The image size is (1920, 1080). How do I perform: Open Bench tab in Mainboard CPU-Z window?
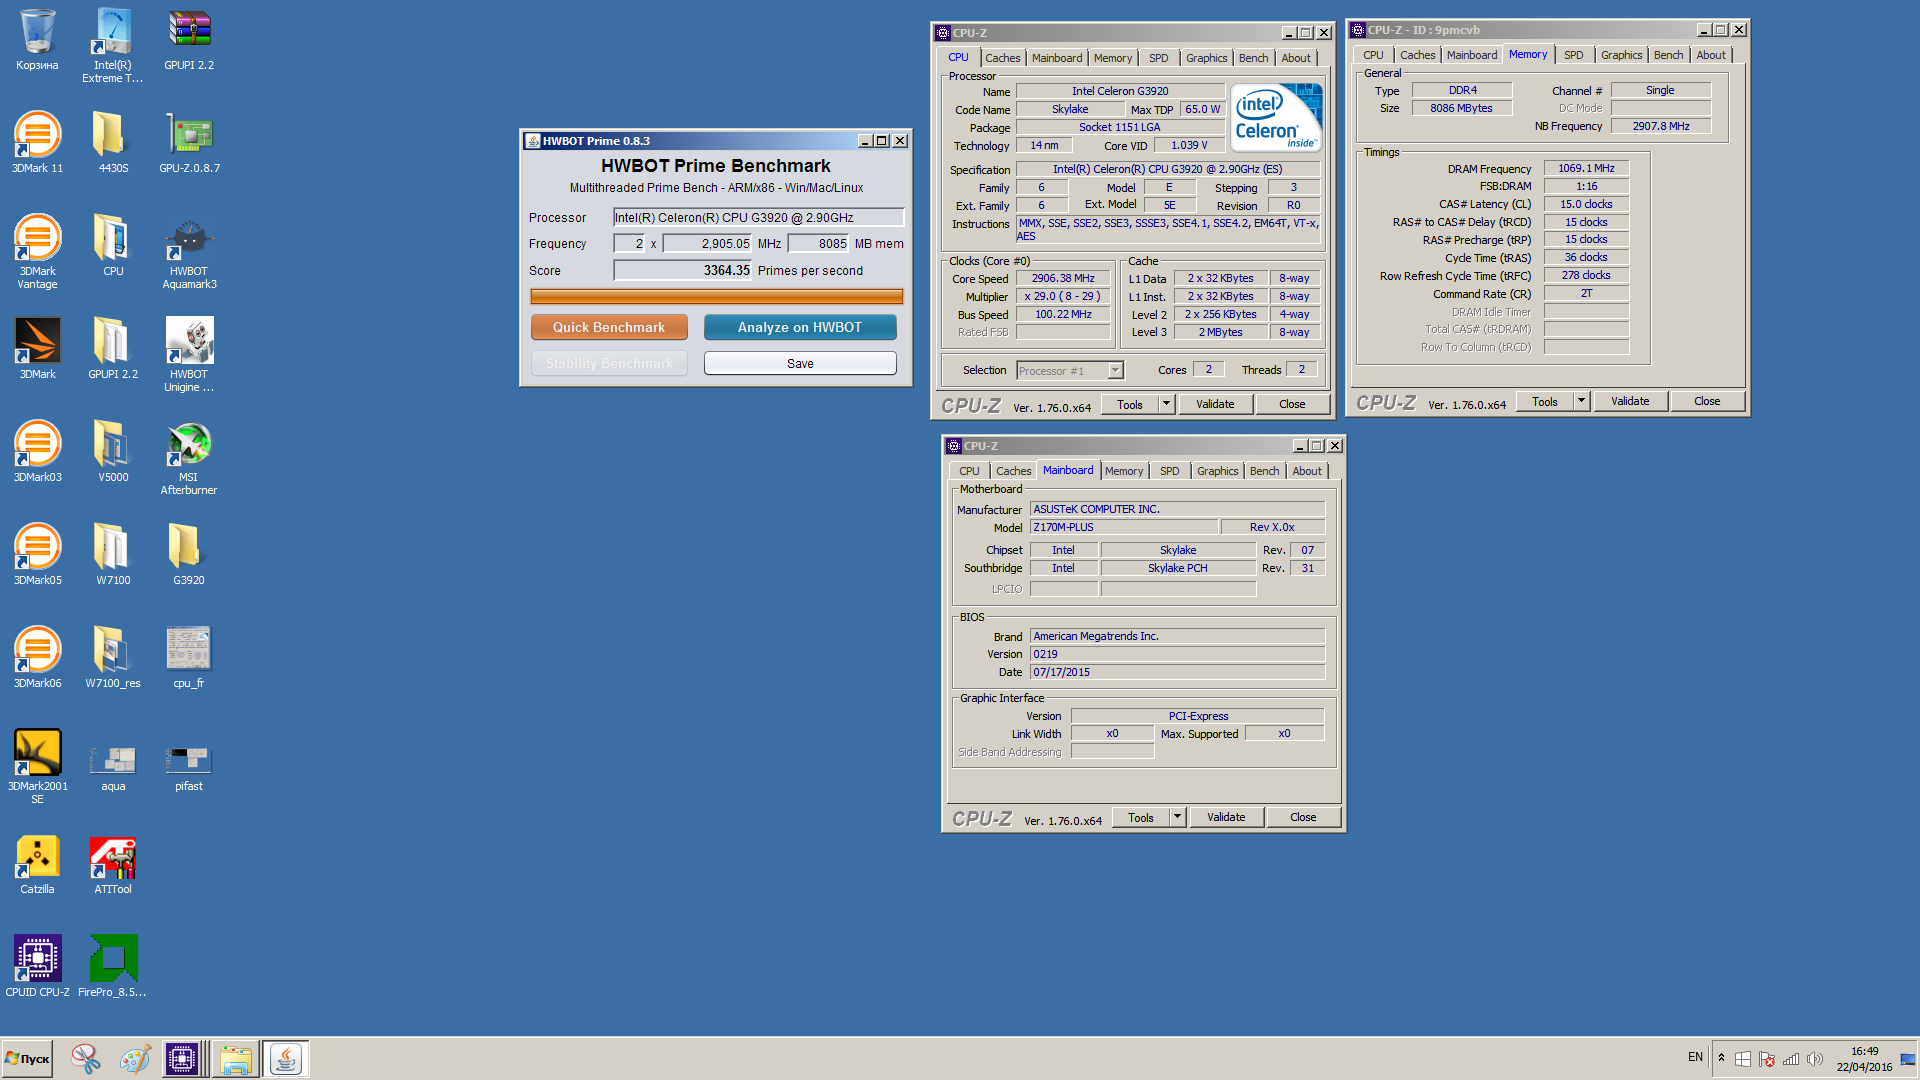(1264, 471)
